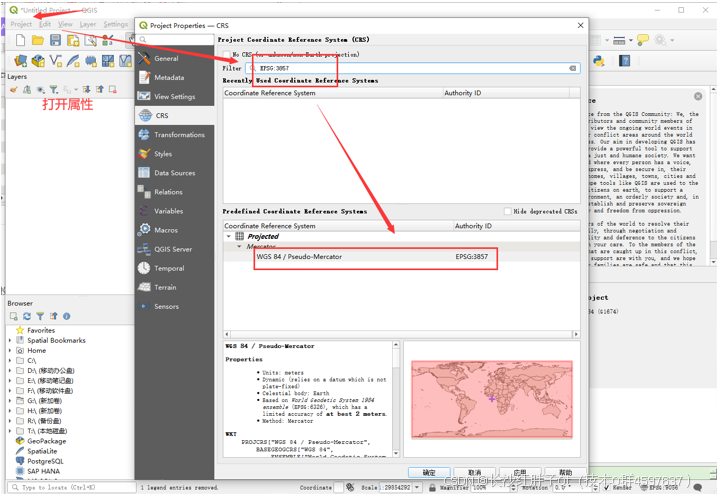The height and width of the screenshot is (494, 717).
Task: Toggle the Render checkbox in status bar
Action: pyautogui.click(x=607, y=488)
